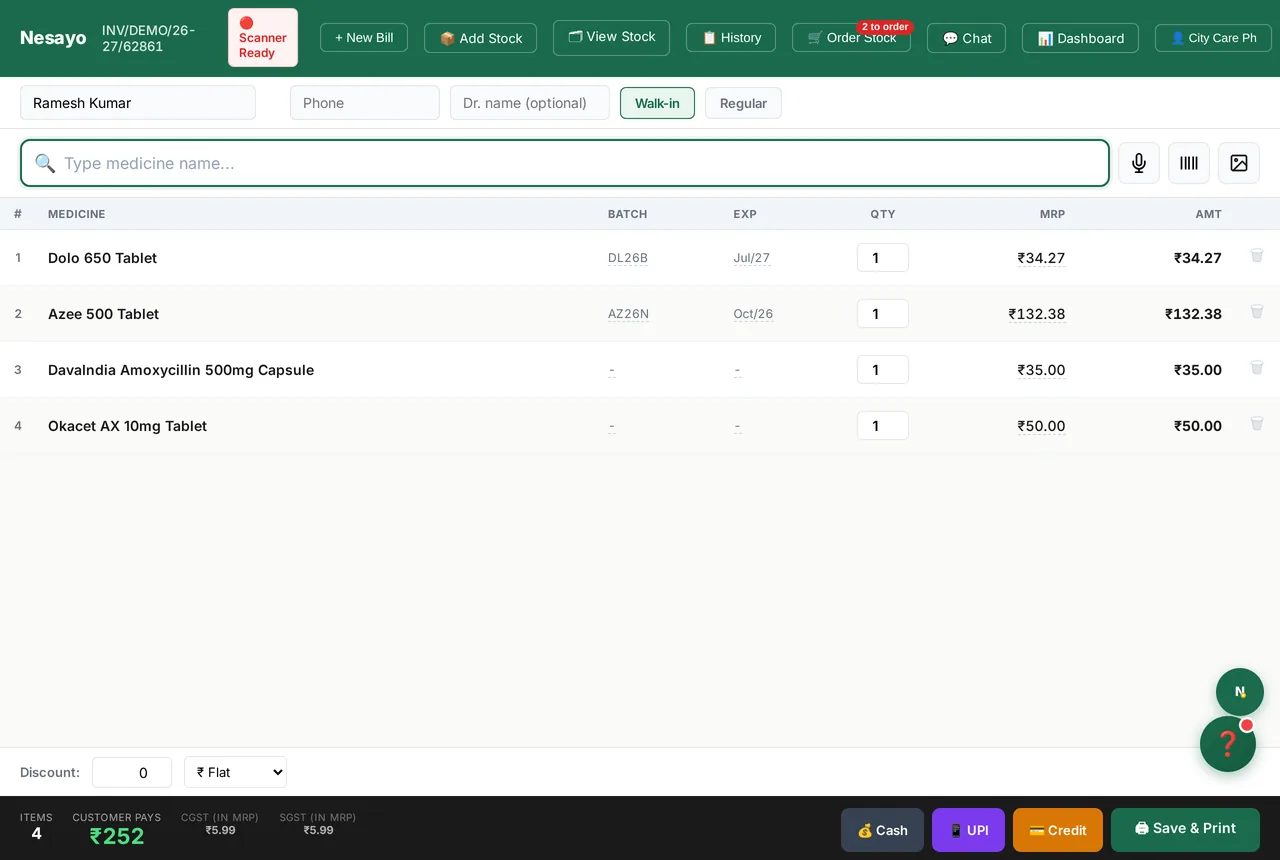Open the City Care Ph account menu
Image resolution: width=1280 pixels, height=860 pixels.
(1213, 38)
